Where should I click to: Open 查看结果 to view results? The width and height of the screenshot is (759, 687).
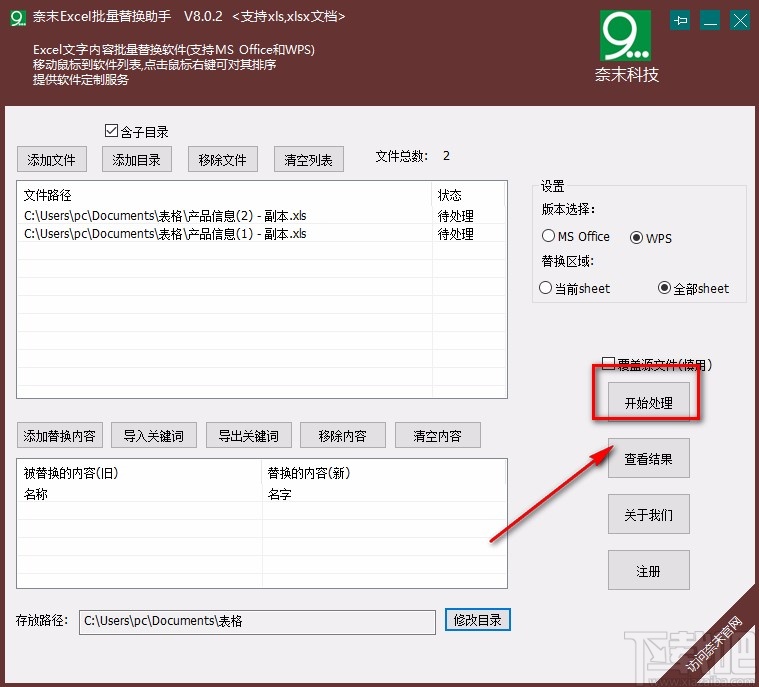click(649, 458)
